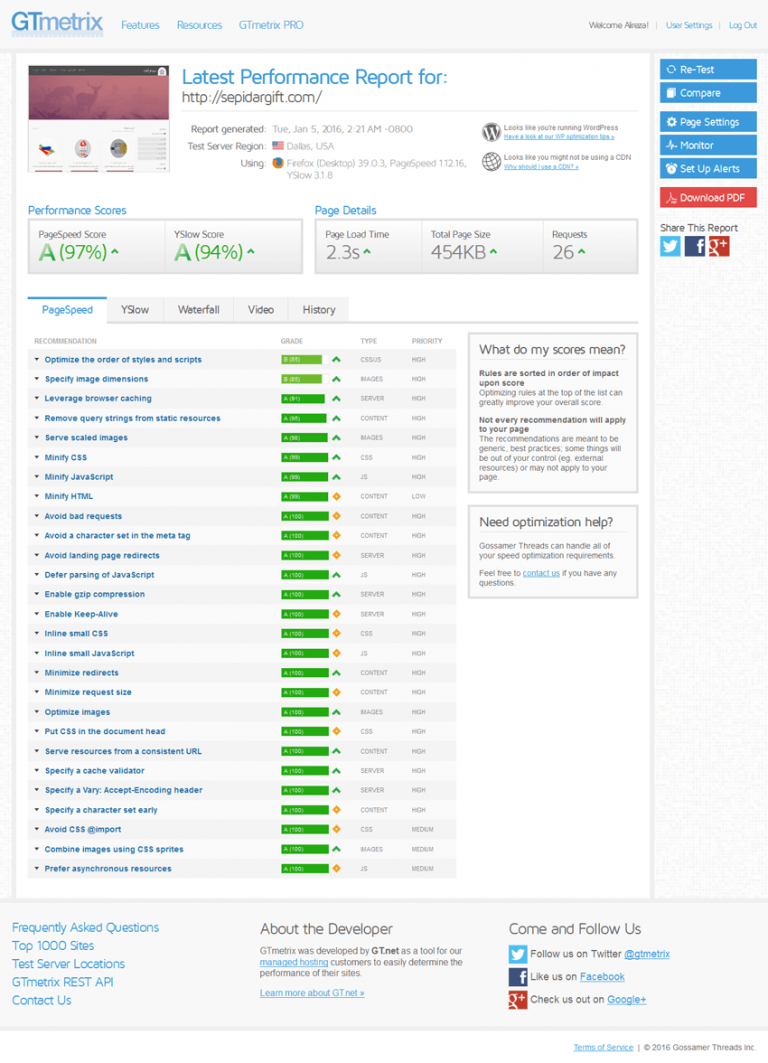Click Set Up Alerts button
Viewport: 768px width, 1063px height.
coord(708,169)
